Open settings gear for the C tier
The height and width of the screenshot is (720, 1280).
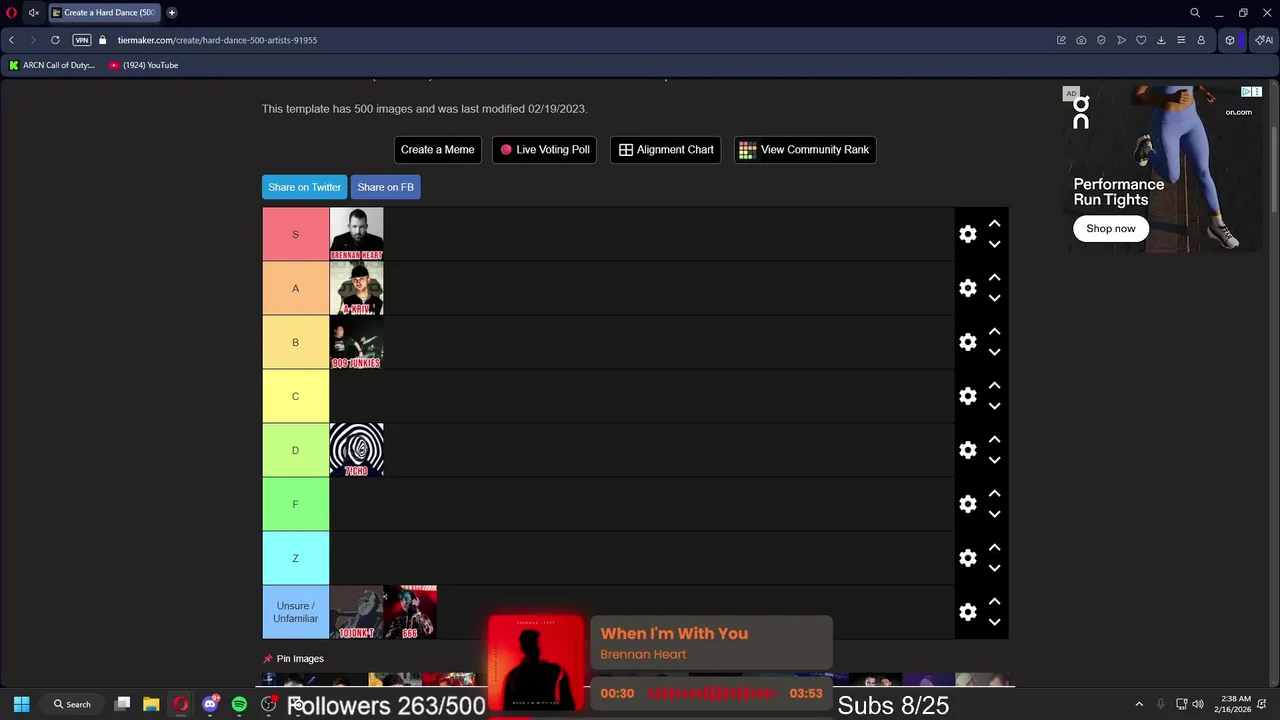[967, 396]
